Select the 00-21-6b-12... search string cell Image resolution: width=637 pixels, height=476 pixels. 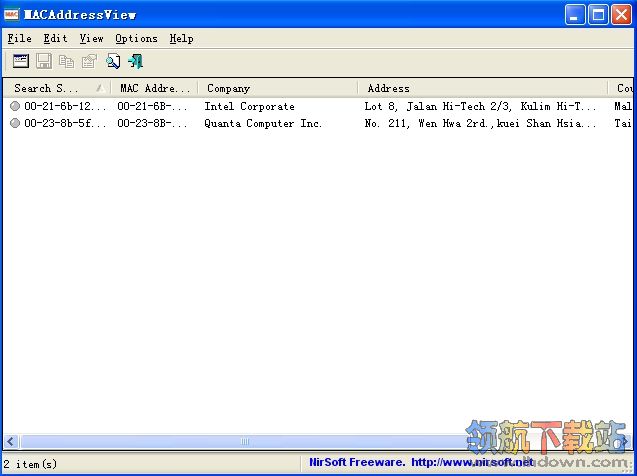[65, 106]
